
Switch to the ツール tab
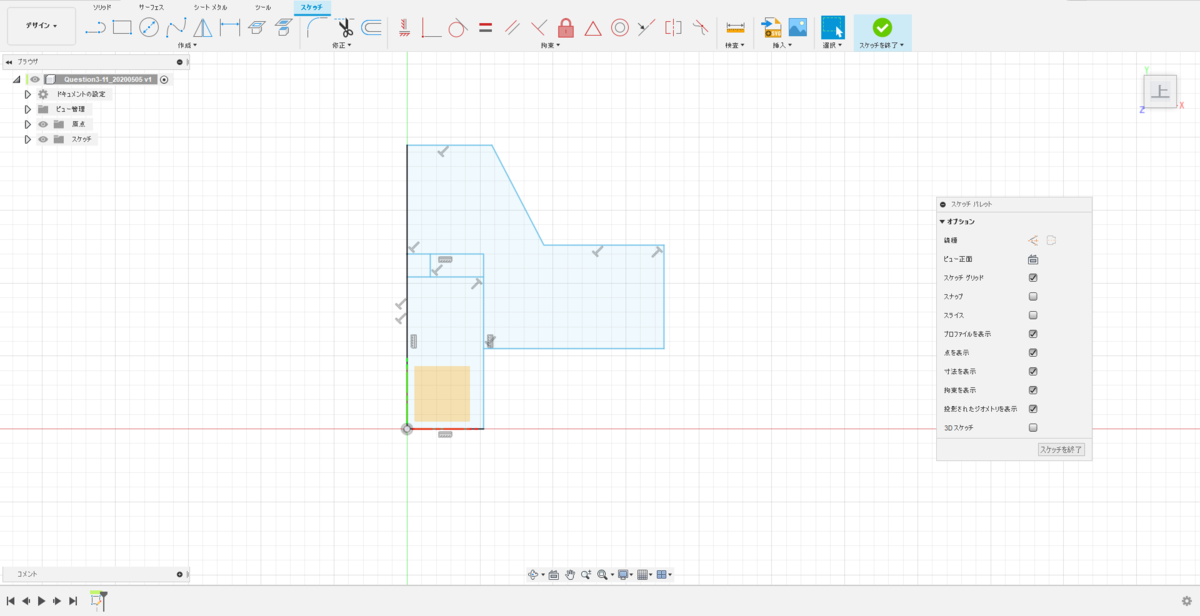tap(263, 7)
